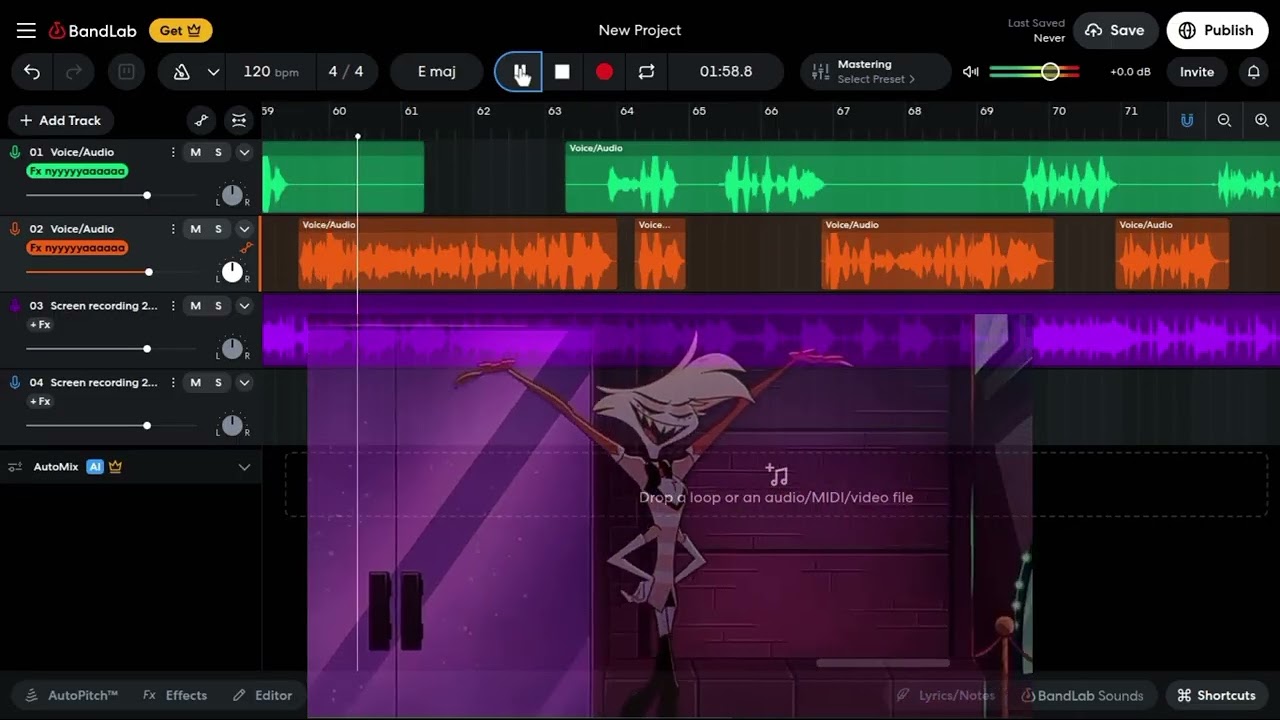Add Fx to track 03
The image size is (1280, 720).
40,325
